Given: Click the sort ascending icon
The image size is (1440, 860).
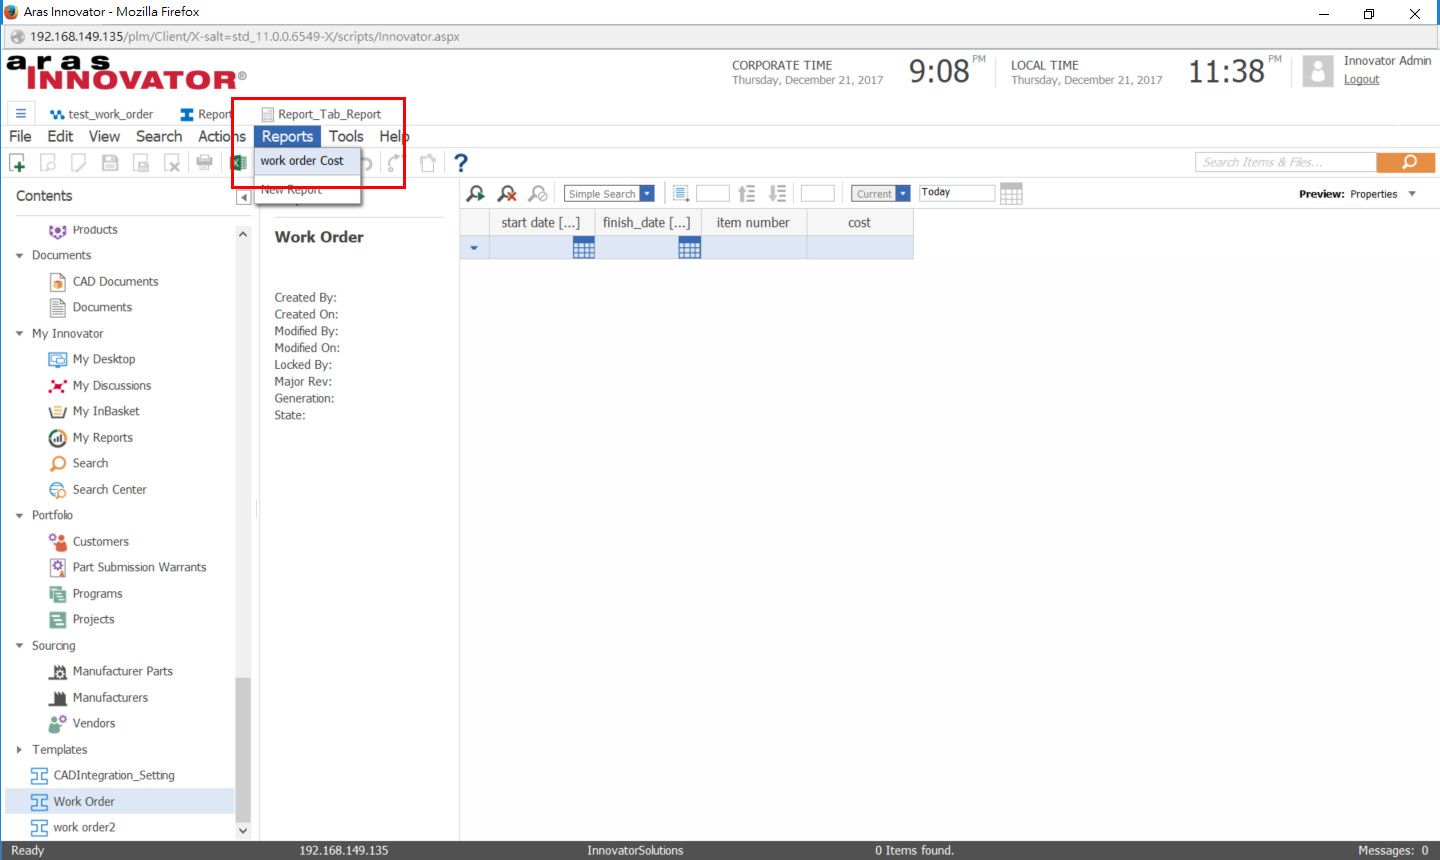Looking at the screenshot, I should pos(747,193).
